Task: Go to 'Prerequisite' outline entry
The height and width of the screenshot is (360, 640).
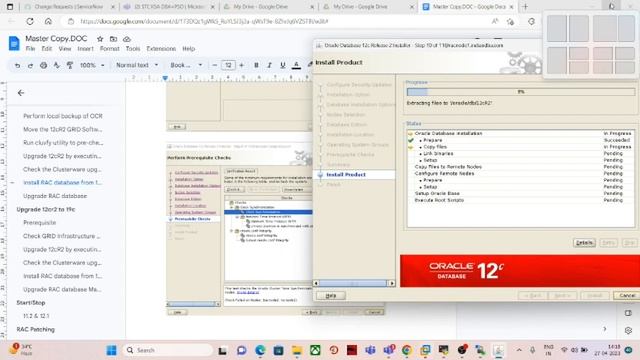Action: pyautogui.click(x=40, y=223)
